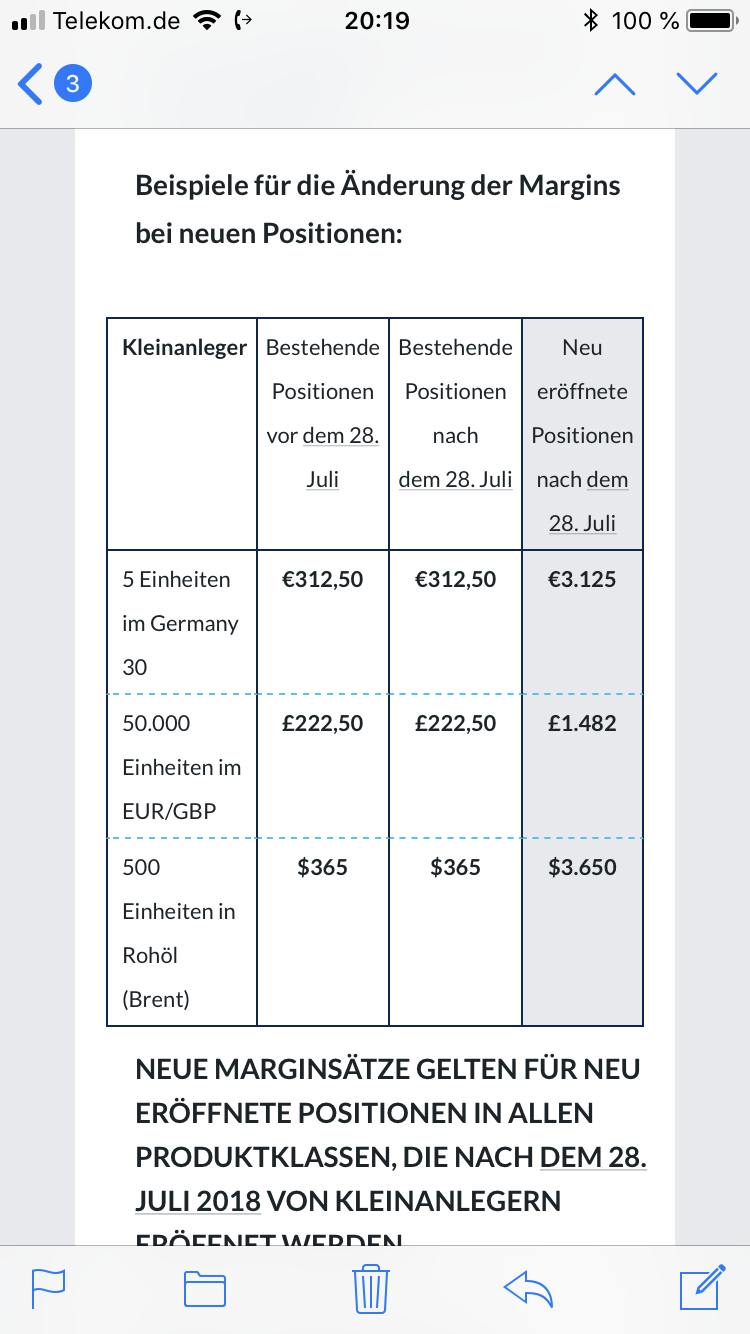Go to previous message with up arrow
The height and width of the screenshot is (1334, 750).
click(614, 85)
